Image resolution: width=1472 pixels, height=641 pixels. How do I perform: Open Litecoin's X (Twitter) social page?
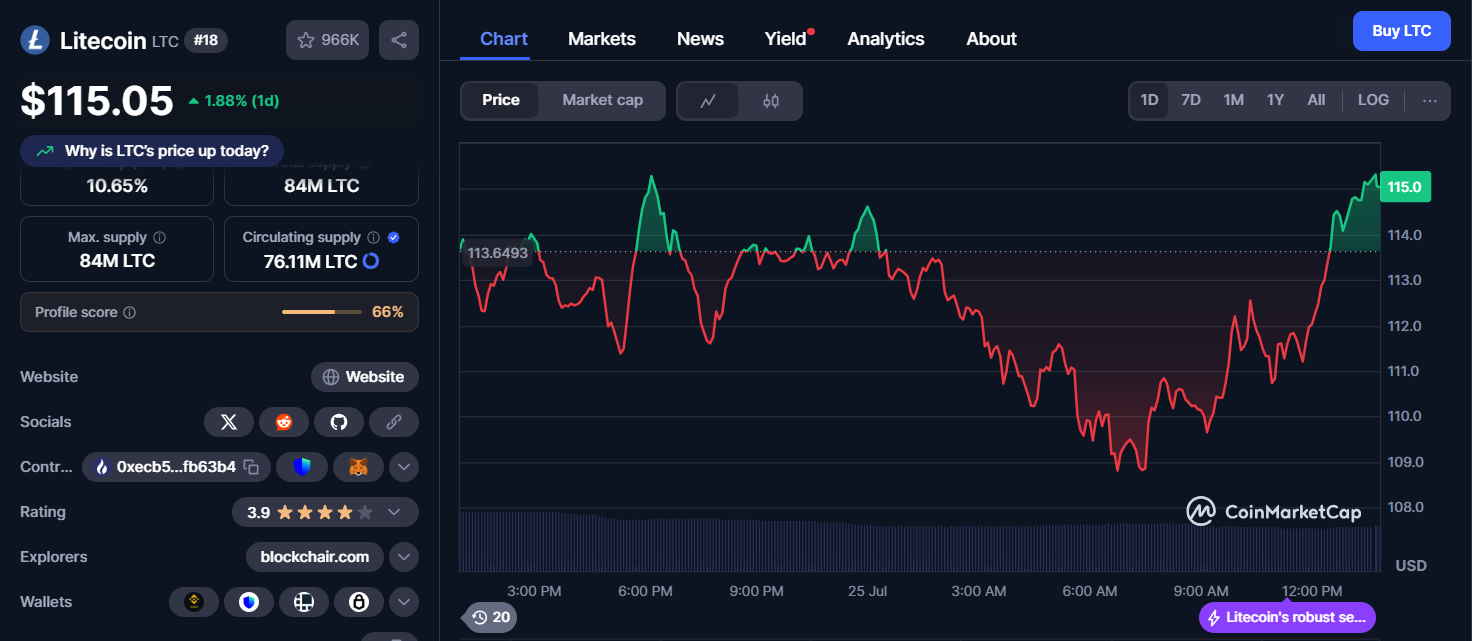pyautogui.click(x=229, y=422)
